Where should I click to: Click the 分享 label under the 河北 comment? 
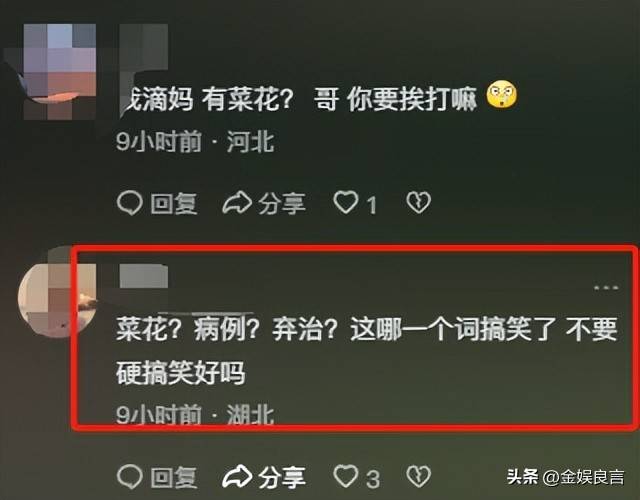click(x=282, y=203)
